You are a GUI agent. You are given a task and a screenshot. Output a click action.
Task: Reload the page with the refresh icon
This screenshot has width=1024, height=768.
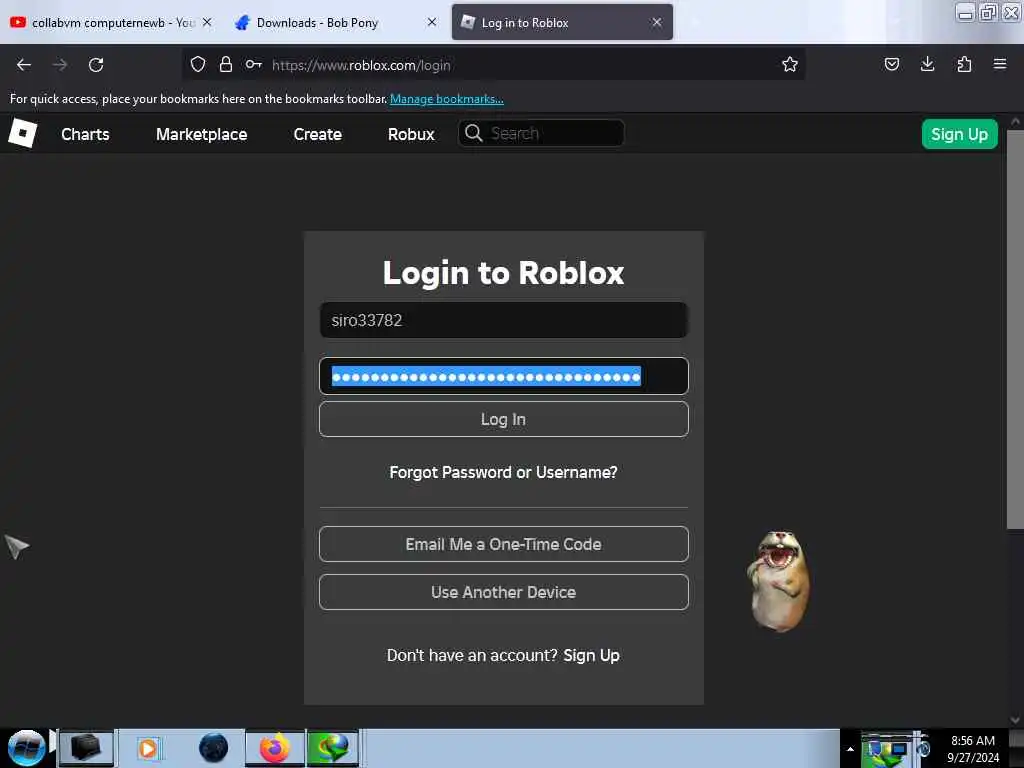coord(96,65)
